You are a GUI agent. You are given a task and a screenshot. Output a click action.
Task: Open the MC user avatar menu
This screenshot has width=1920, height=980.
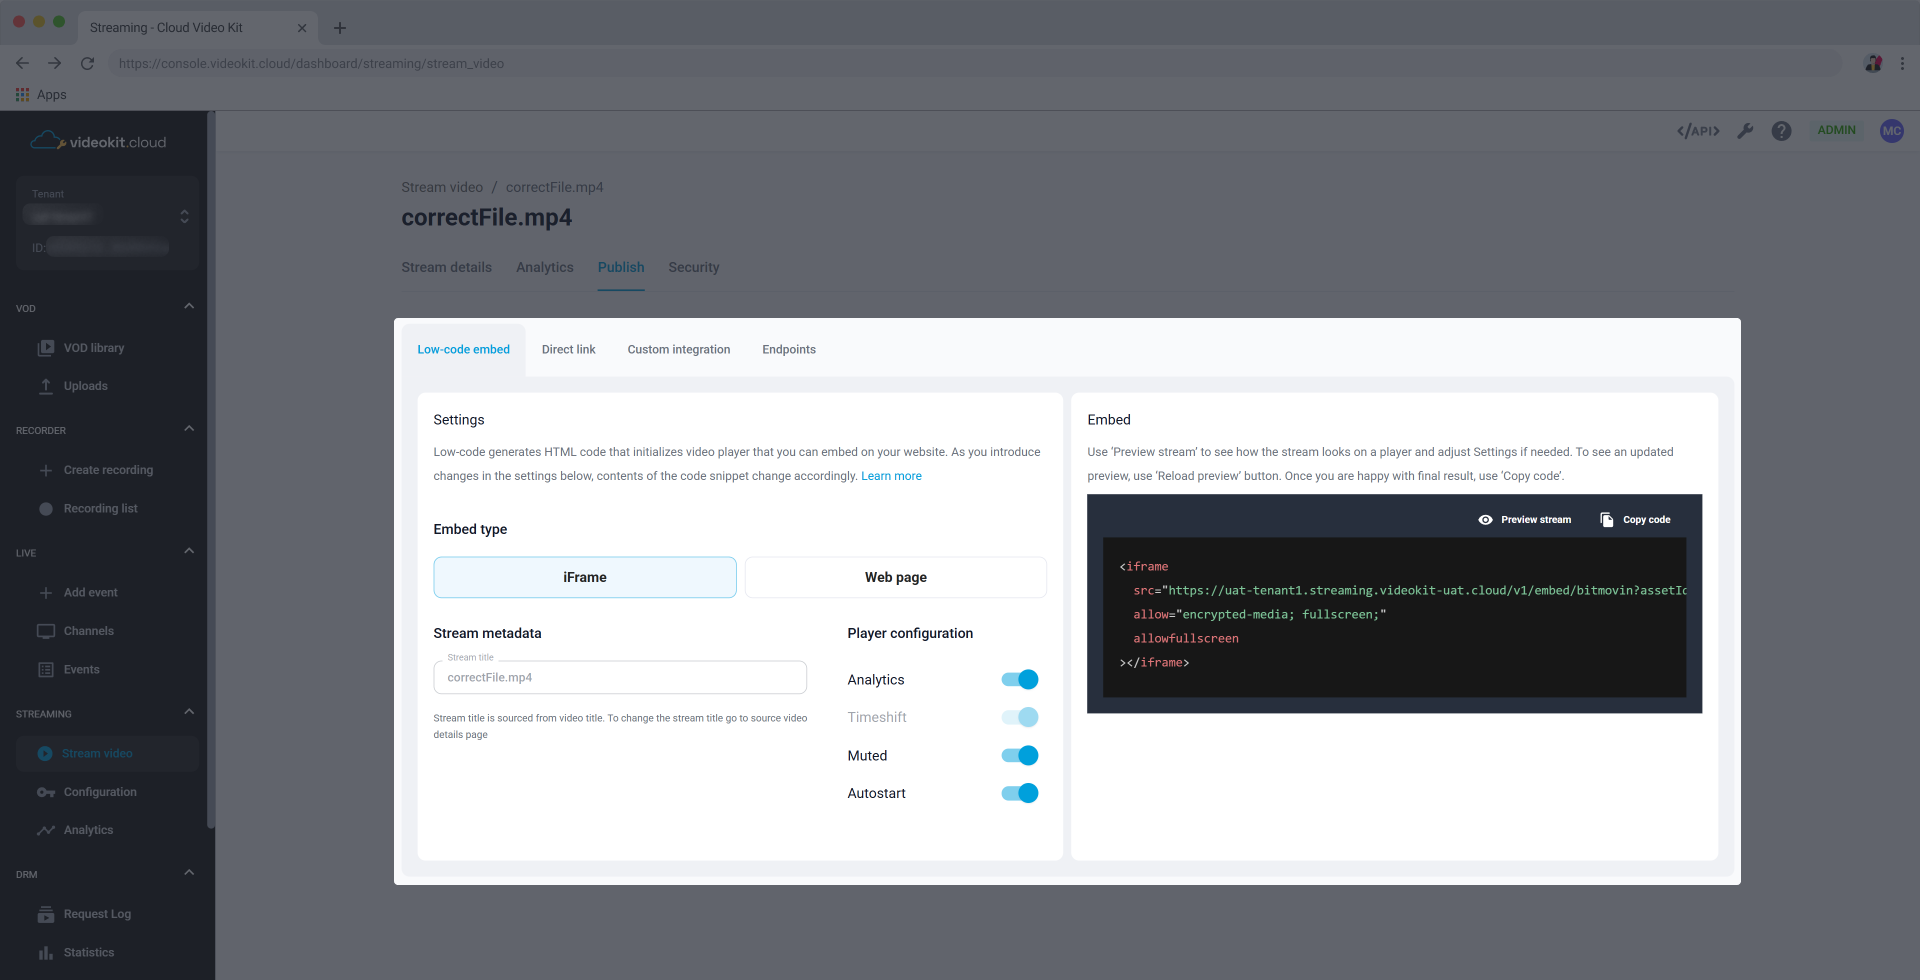[x=1891, y=131]
